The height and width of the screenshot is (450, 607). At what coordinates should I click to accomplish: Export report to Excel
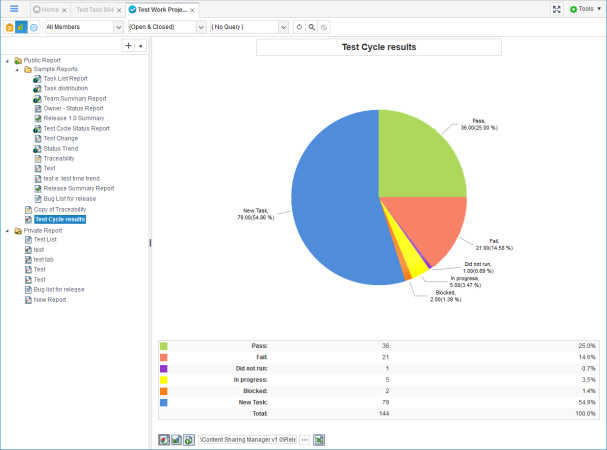319,440
